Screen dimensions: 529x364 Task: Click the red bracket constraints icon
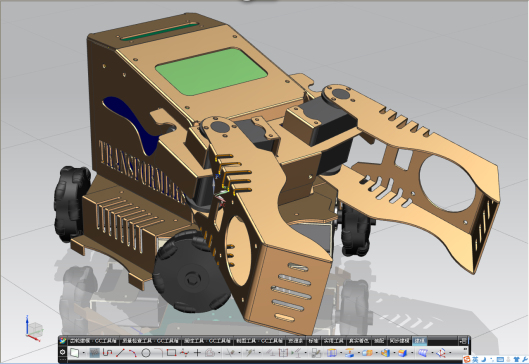(283, 353)
